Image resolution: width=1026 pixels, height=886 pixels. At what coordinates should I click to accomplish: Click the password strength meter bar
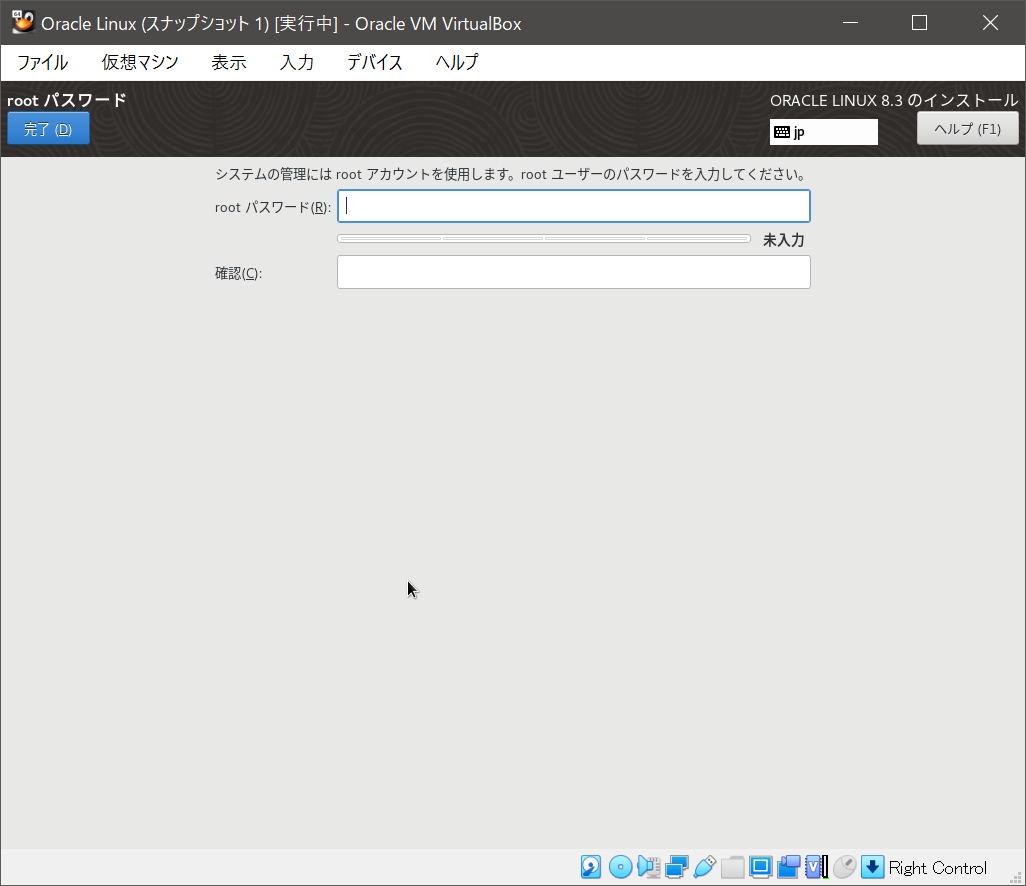(544, 239)
